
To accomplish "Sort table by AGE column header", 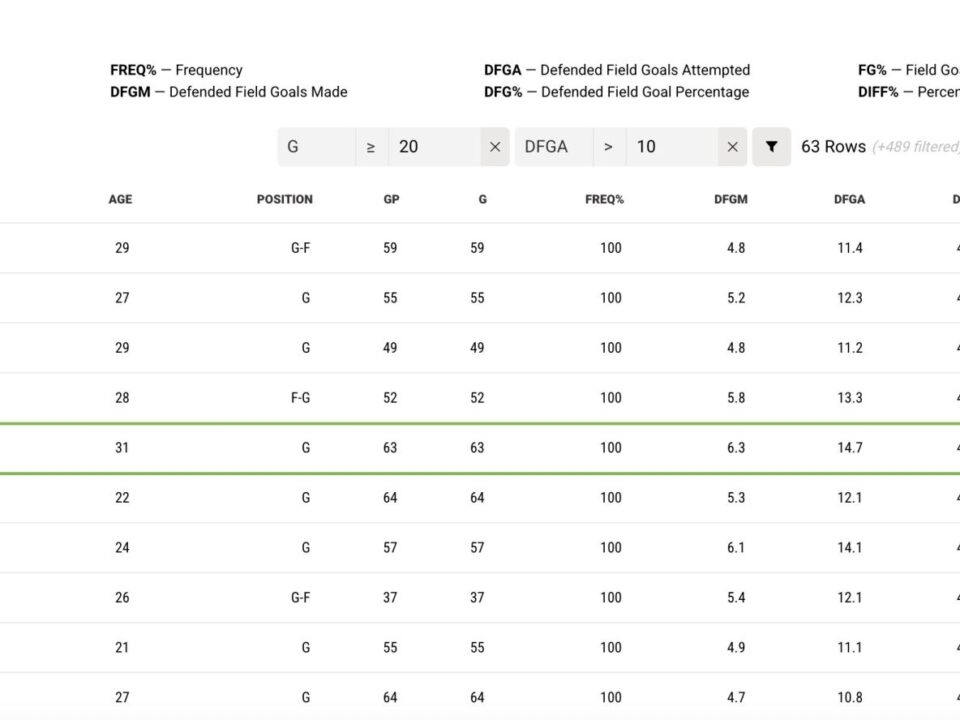I will click(120, 199).
